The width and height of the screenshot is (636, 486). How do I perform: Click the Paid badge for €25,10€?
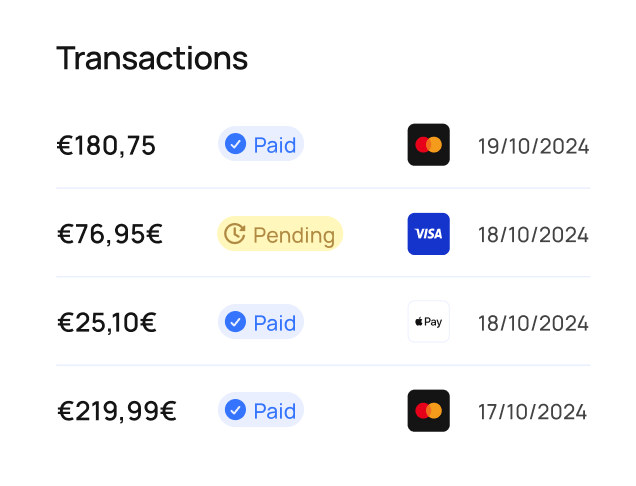[261, 322]
